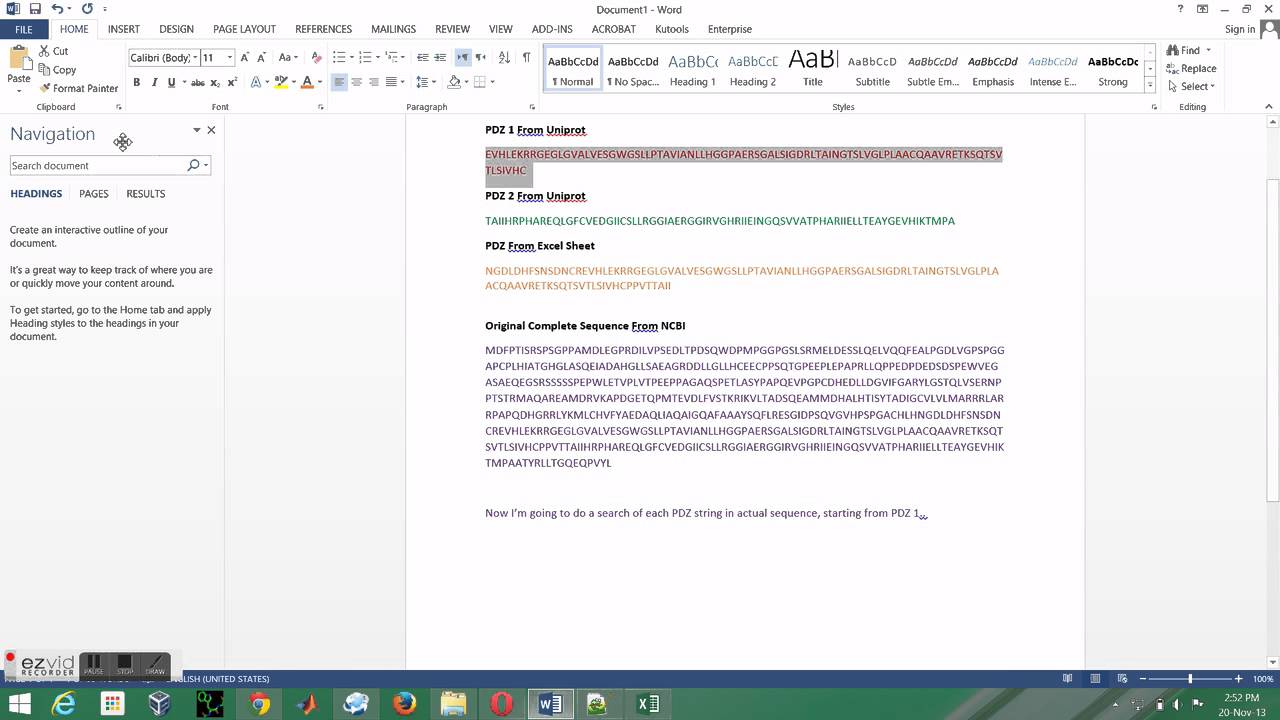Switch to the INSERT tab

point(124,29)
